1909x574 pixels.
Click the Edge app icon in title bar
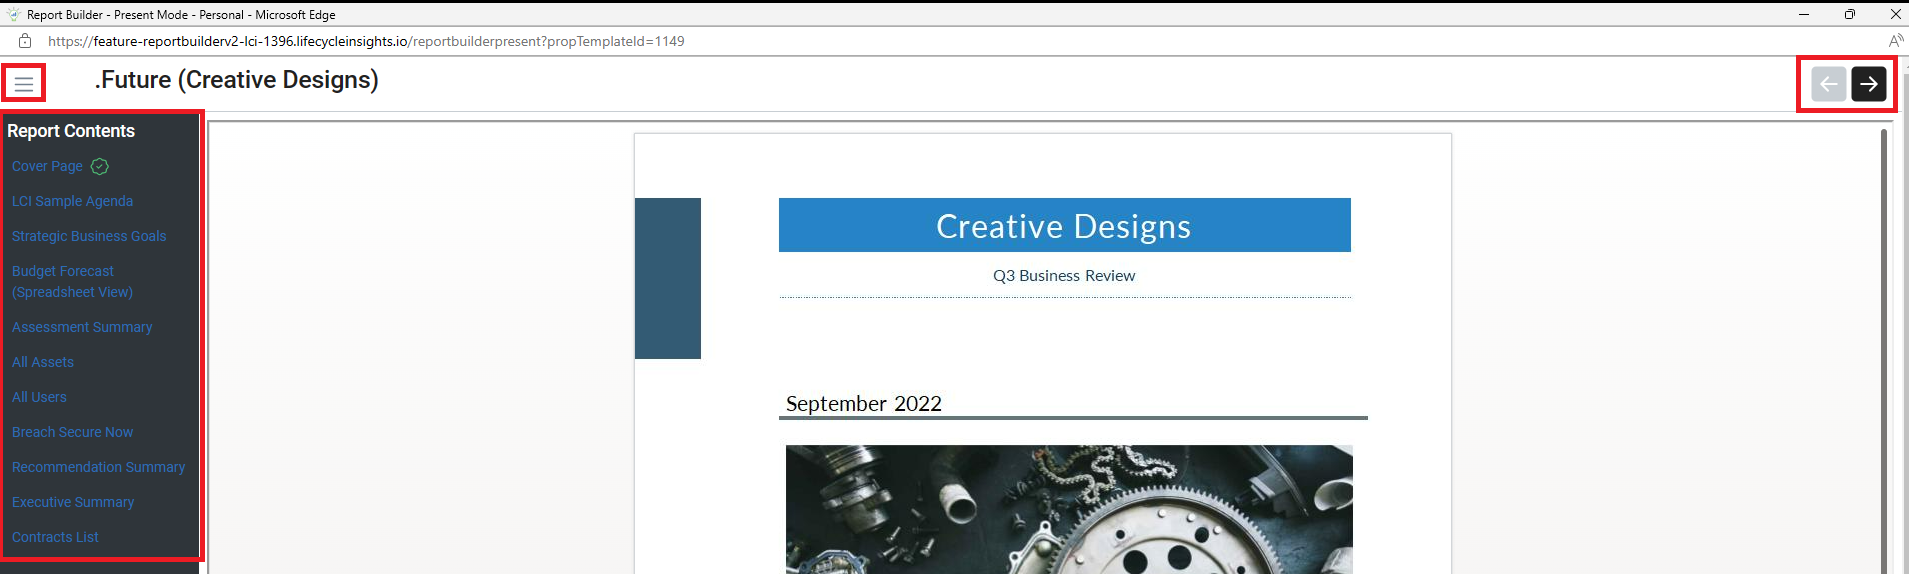coord(13,14)
